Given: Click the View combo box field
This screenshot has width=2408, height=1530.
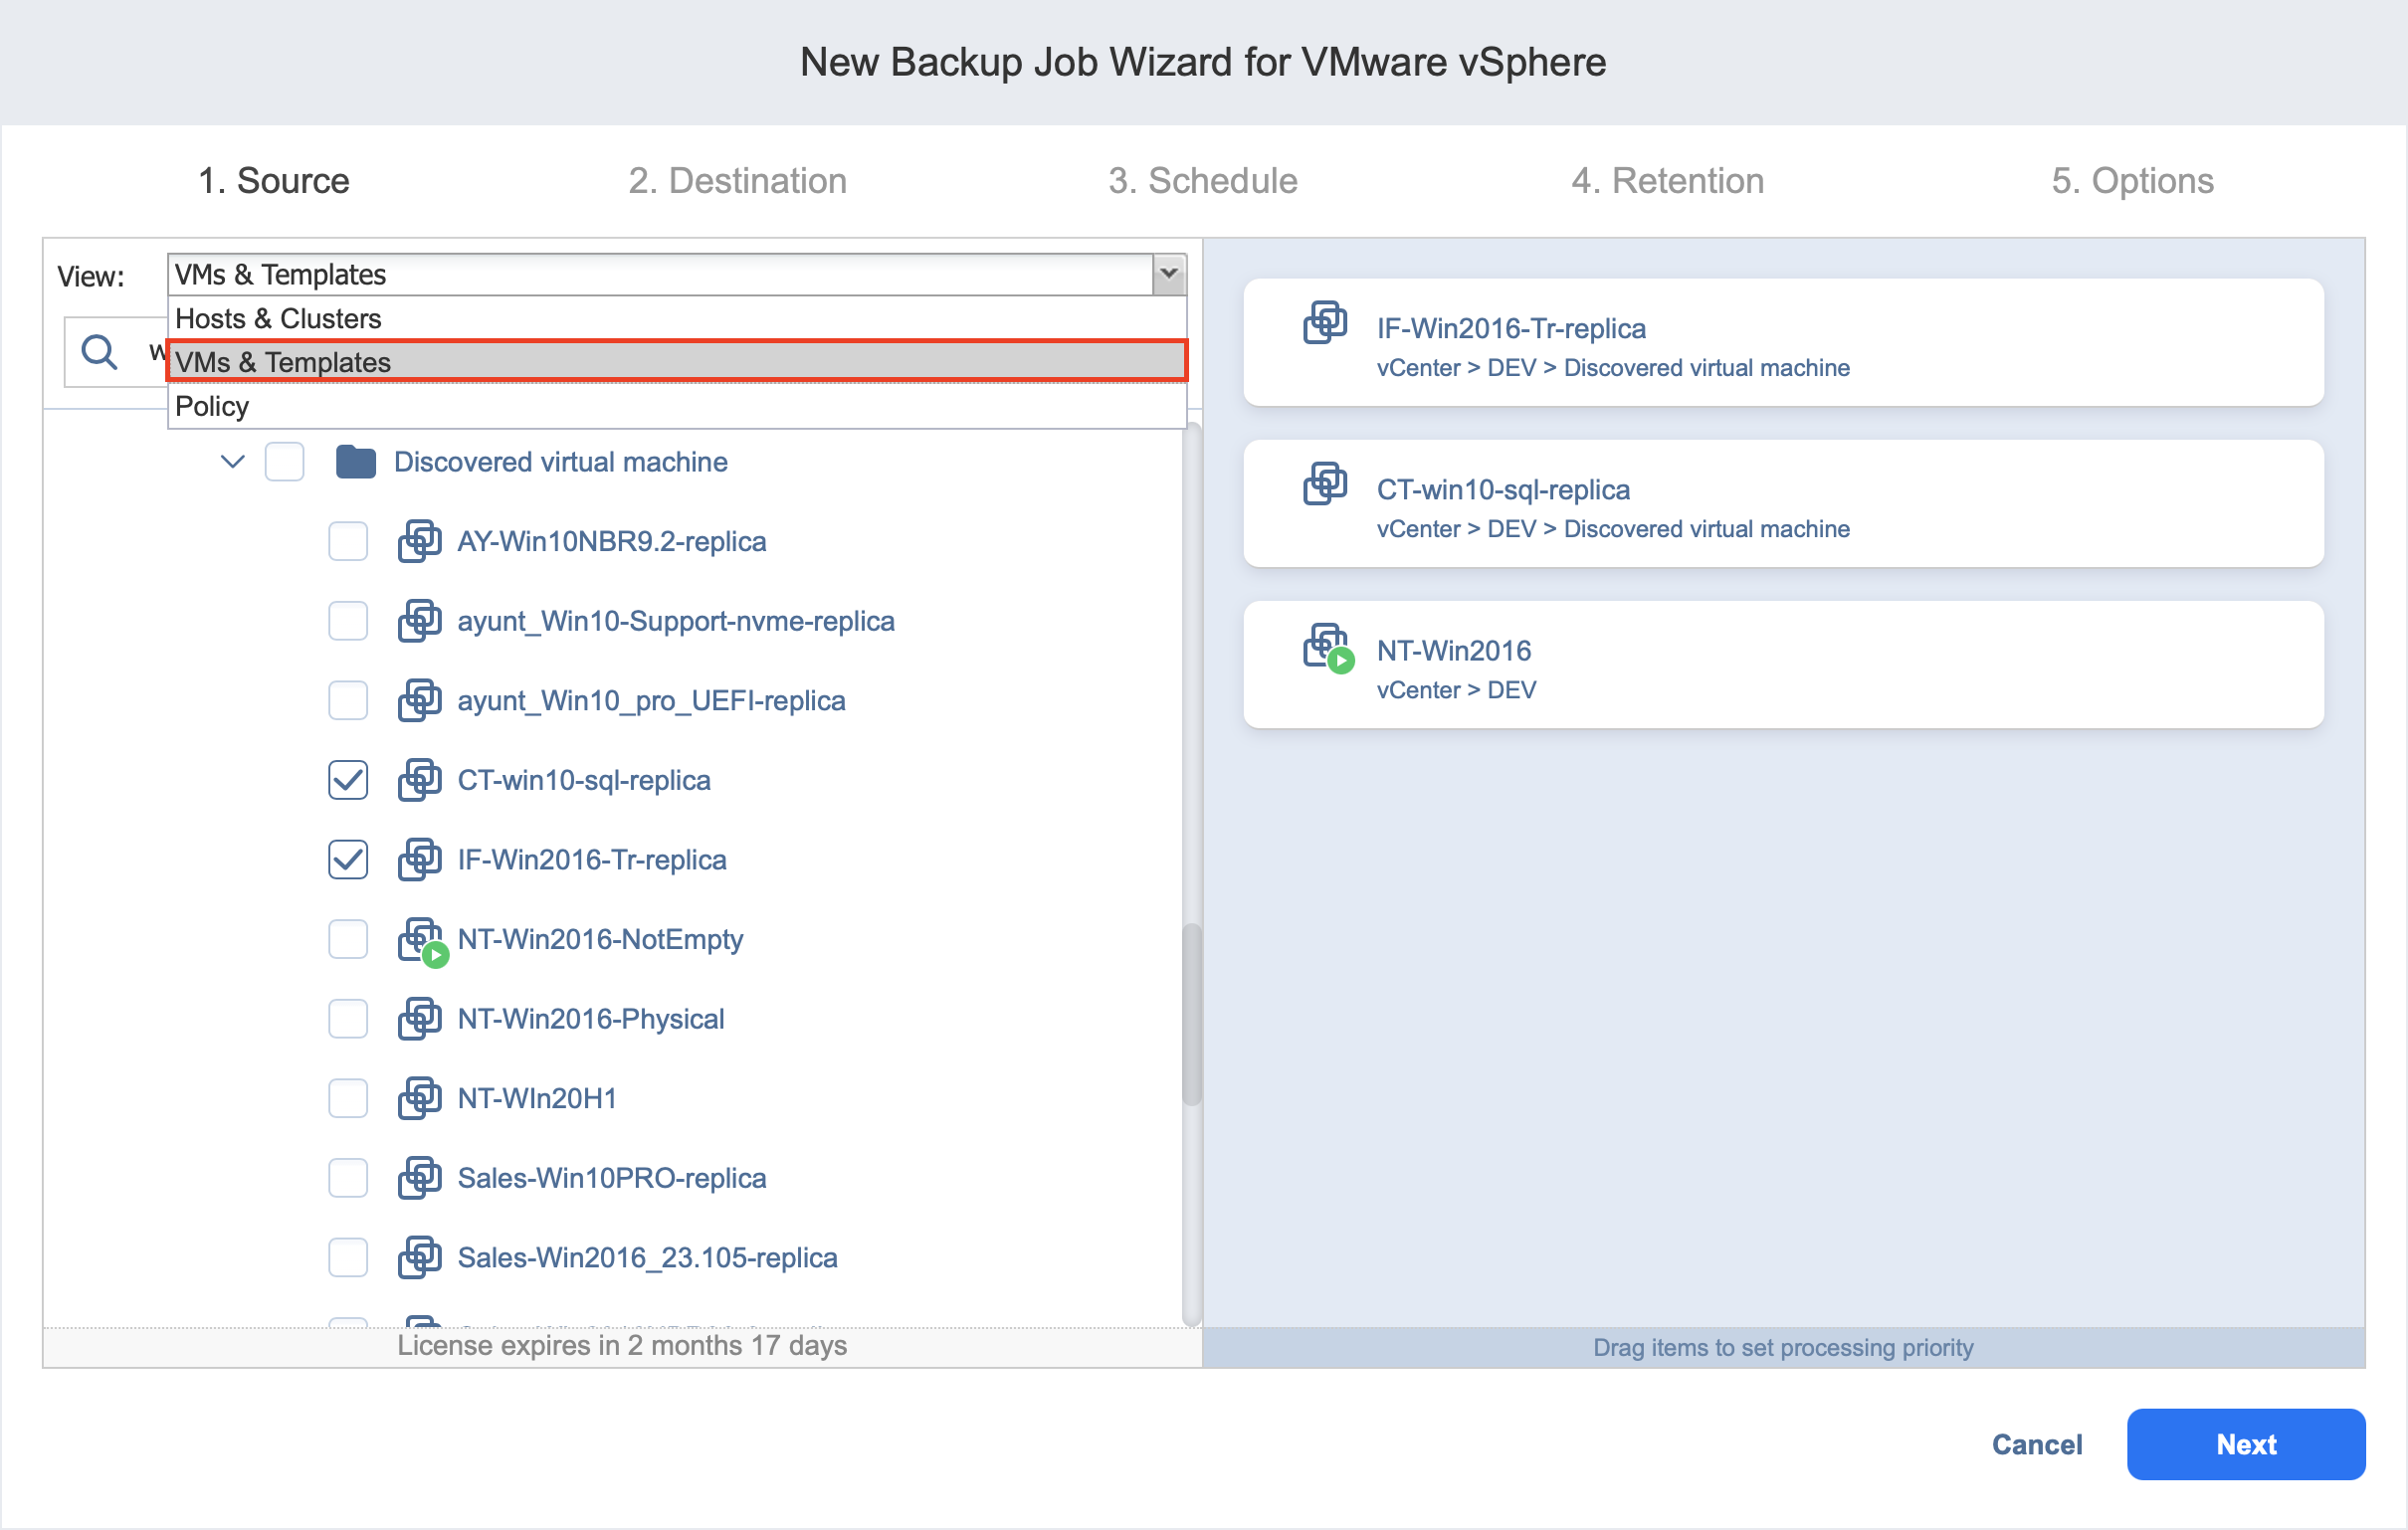Looking at the screenshot, I should [677, 274].
